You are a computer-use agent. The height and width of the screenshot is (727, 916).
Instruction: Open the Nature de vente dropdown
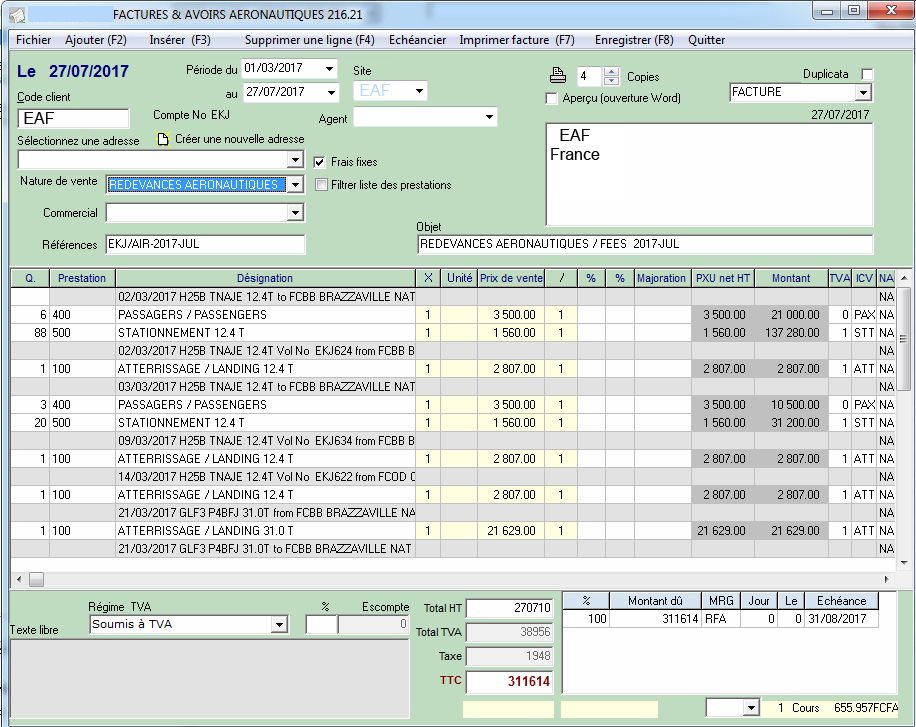click(x=294, y=185)
